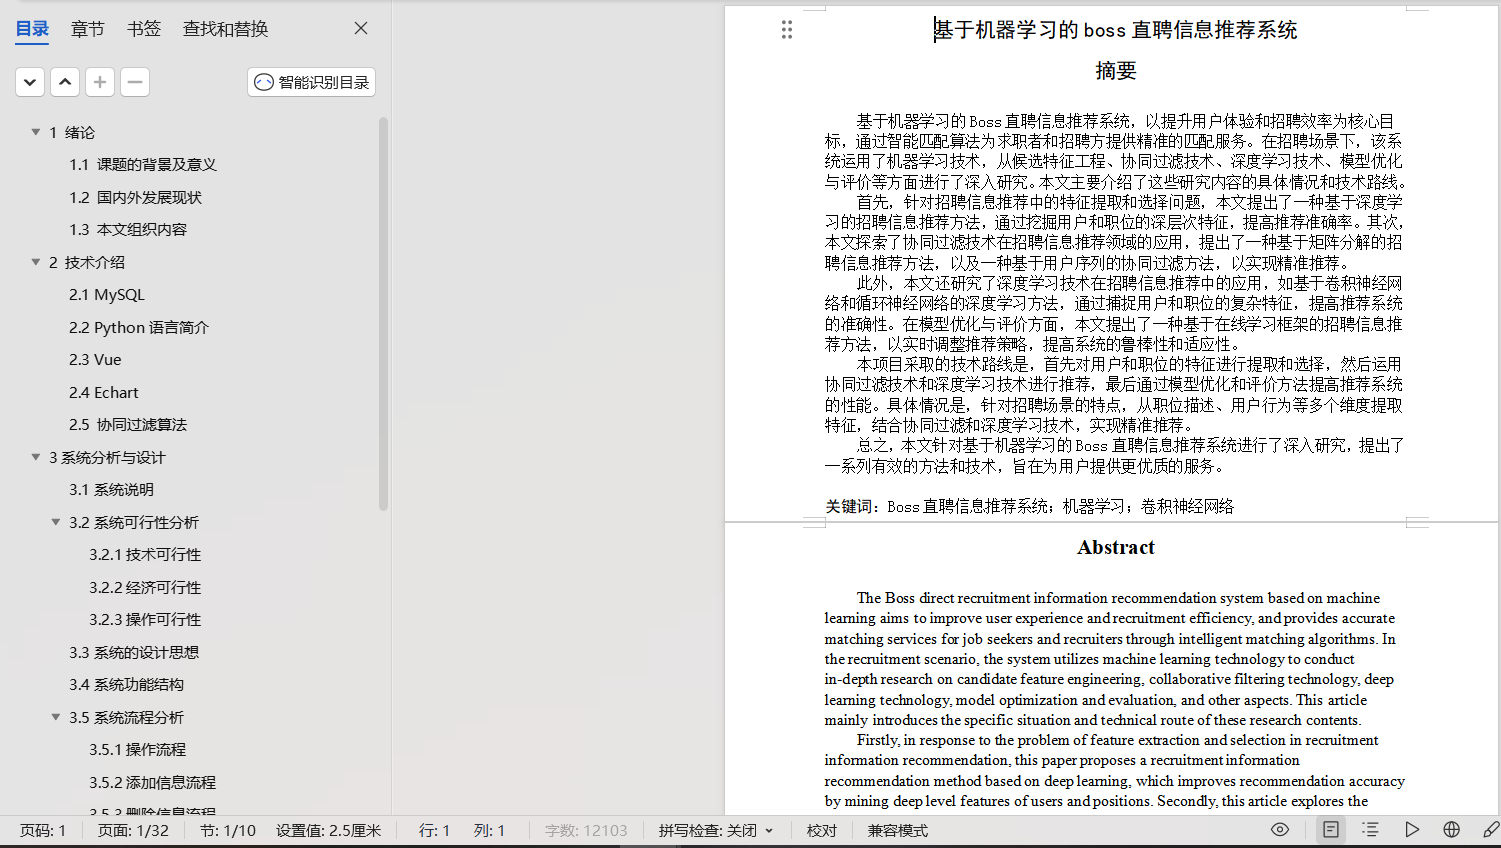Click 页面: 1/32 in status bar

(x=133, y=831)
